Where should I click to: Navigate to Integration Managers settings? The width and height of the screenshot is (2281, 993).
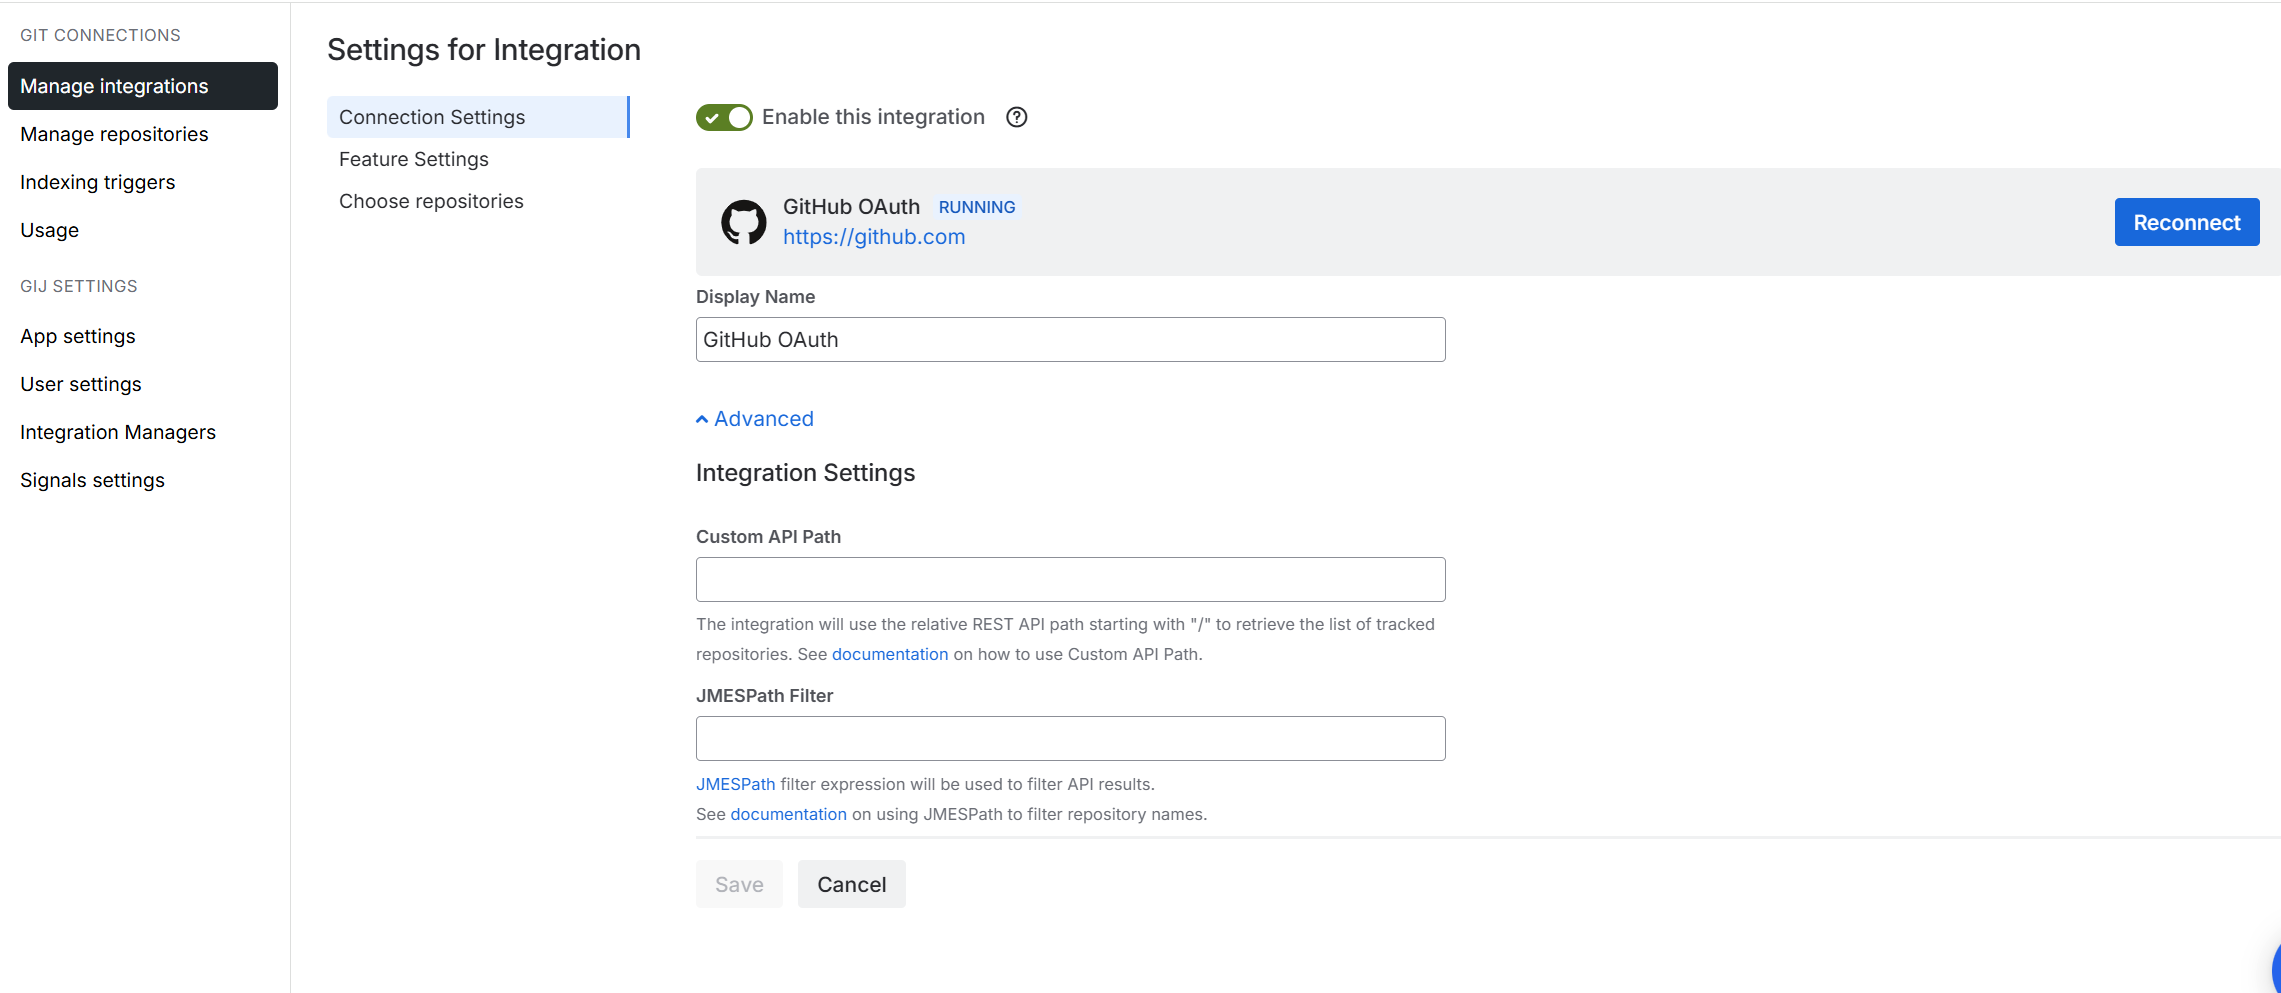point(118,432)
